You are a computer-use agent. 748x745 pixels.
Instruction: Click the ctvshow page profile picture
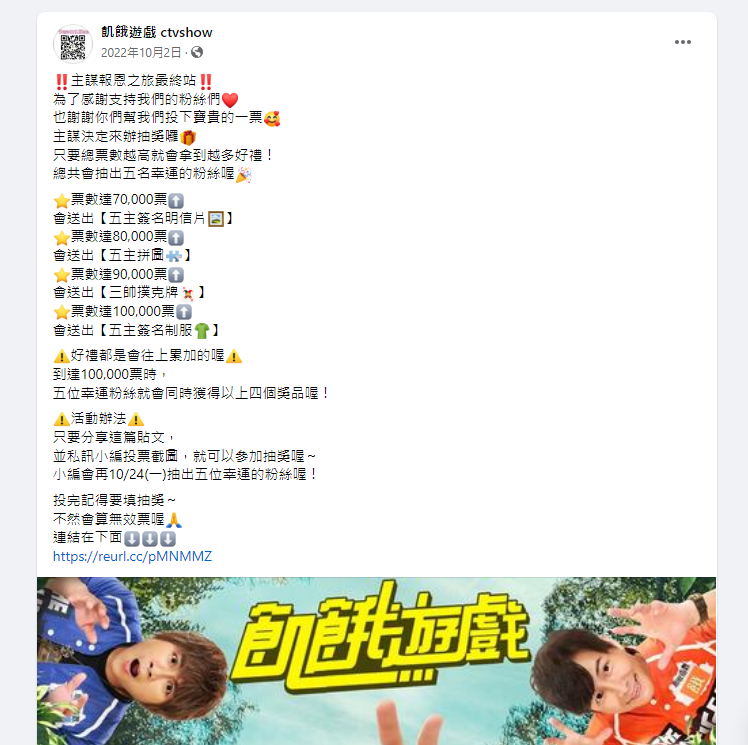(x=73, y=44)
